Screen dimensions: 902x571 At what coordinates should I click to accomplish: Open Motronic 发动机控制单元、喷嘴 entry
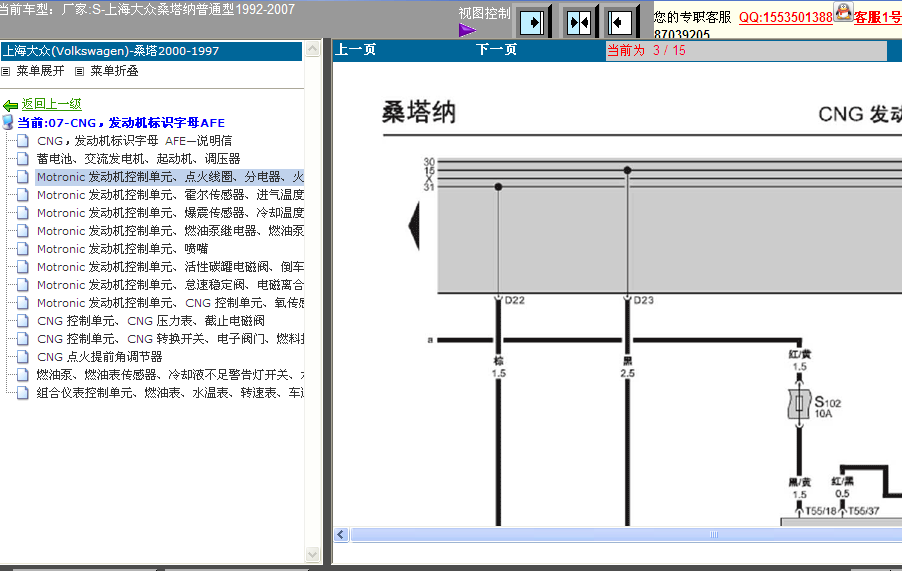tap(123, 249)
